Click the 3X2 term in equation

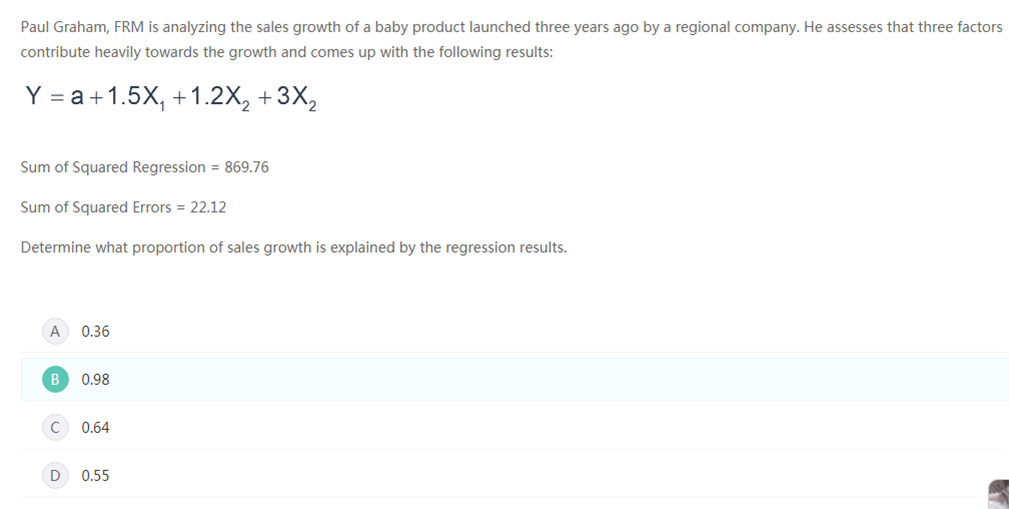point(296,98)
